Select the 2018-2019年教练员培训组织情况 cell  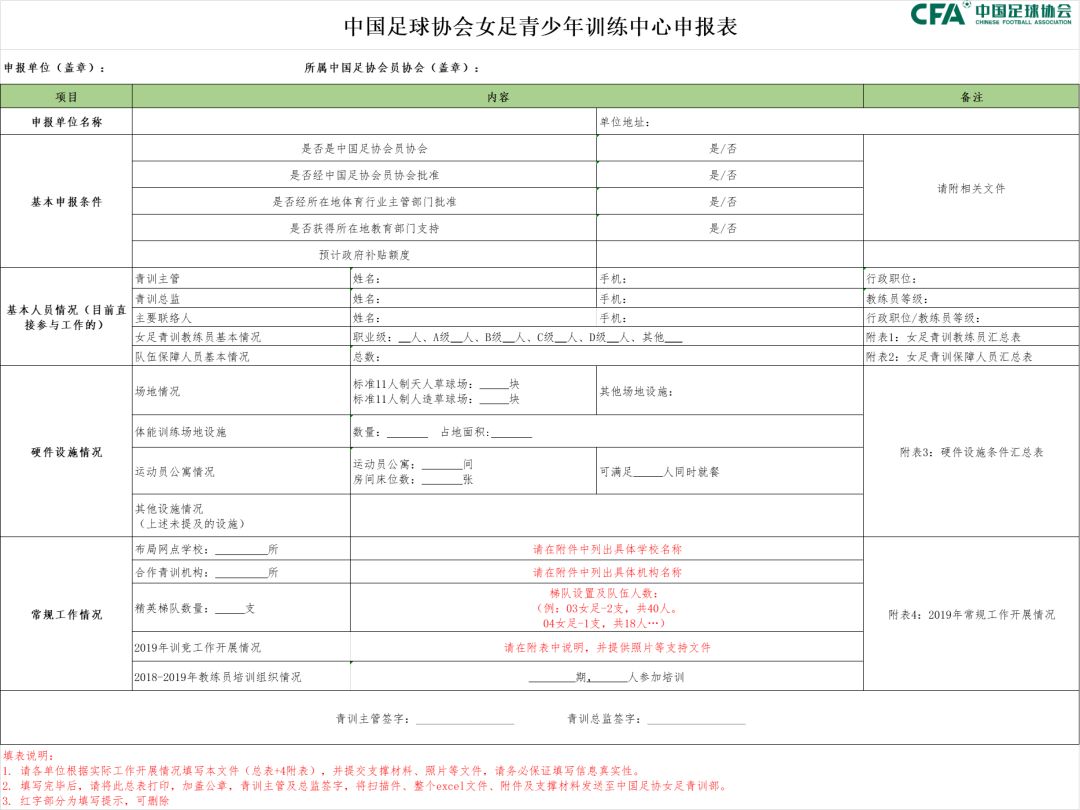click(x=242, y=677)
